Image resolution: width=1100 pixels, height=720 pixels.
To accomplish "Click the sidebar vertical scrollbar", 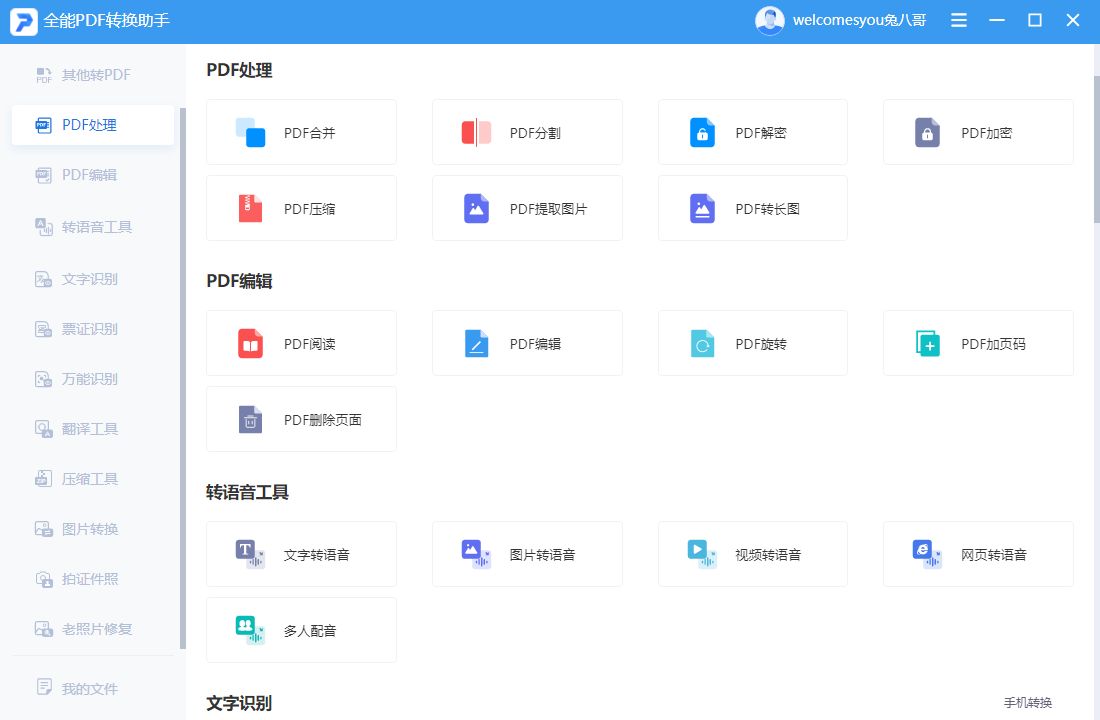I will click(x=183, y=379).
